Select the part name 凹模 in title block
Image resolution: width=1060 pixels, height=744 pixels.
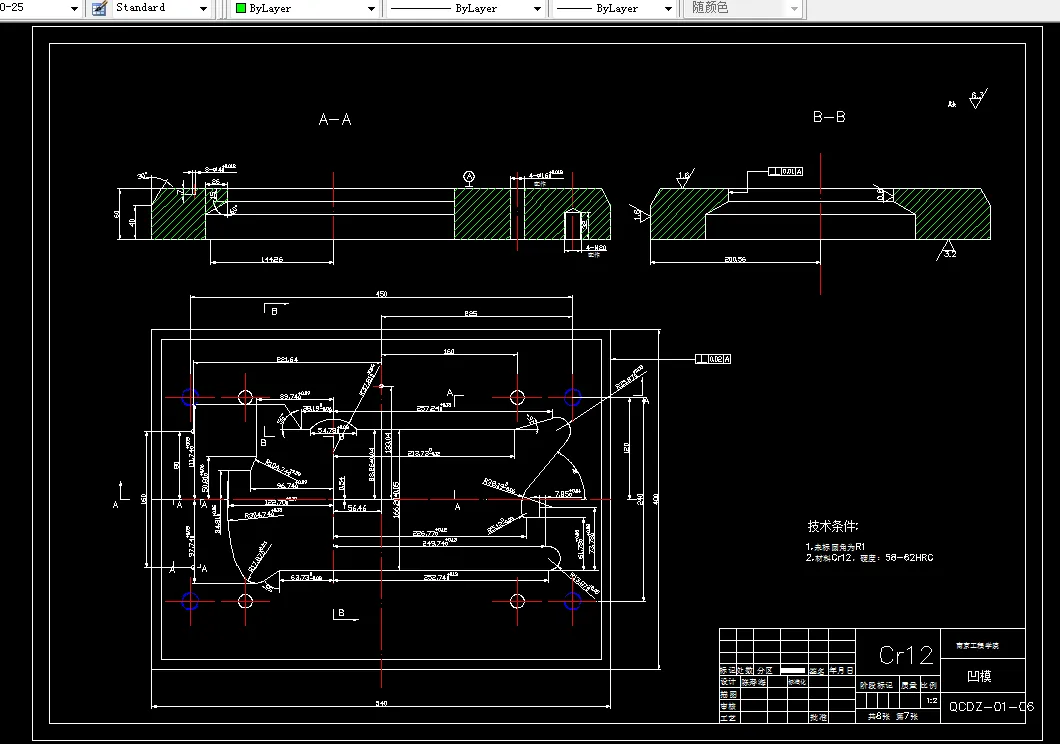pos(979,676)
